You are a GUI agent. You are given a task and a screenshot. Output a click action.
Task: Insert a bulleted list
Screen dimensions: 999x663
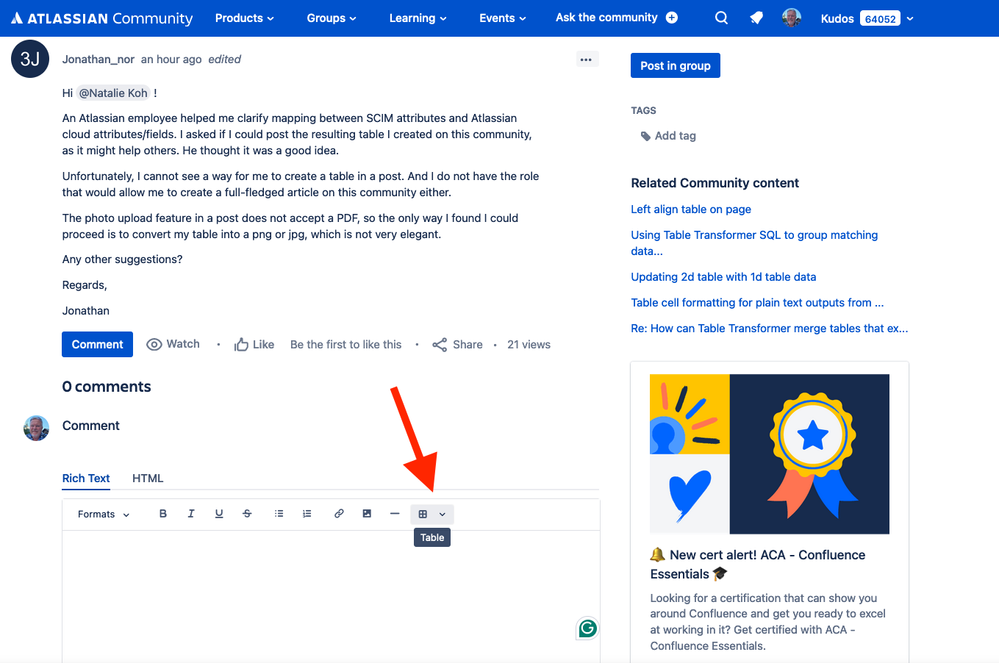[x=279, y=514]
